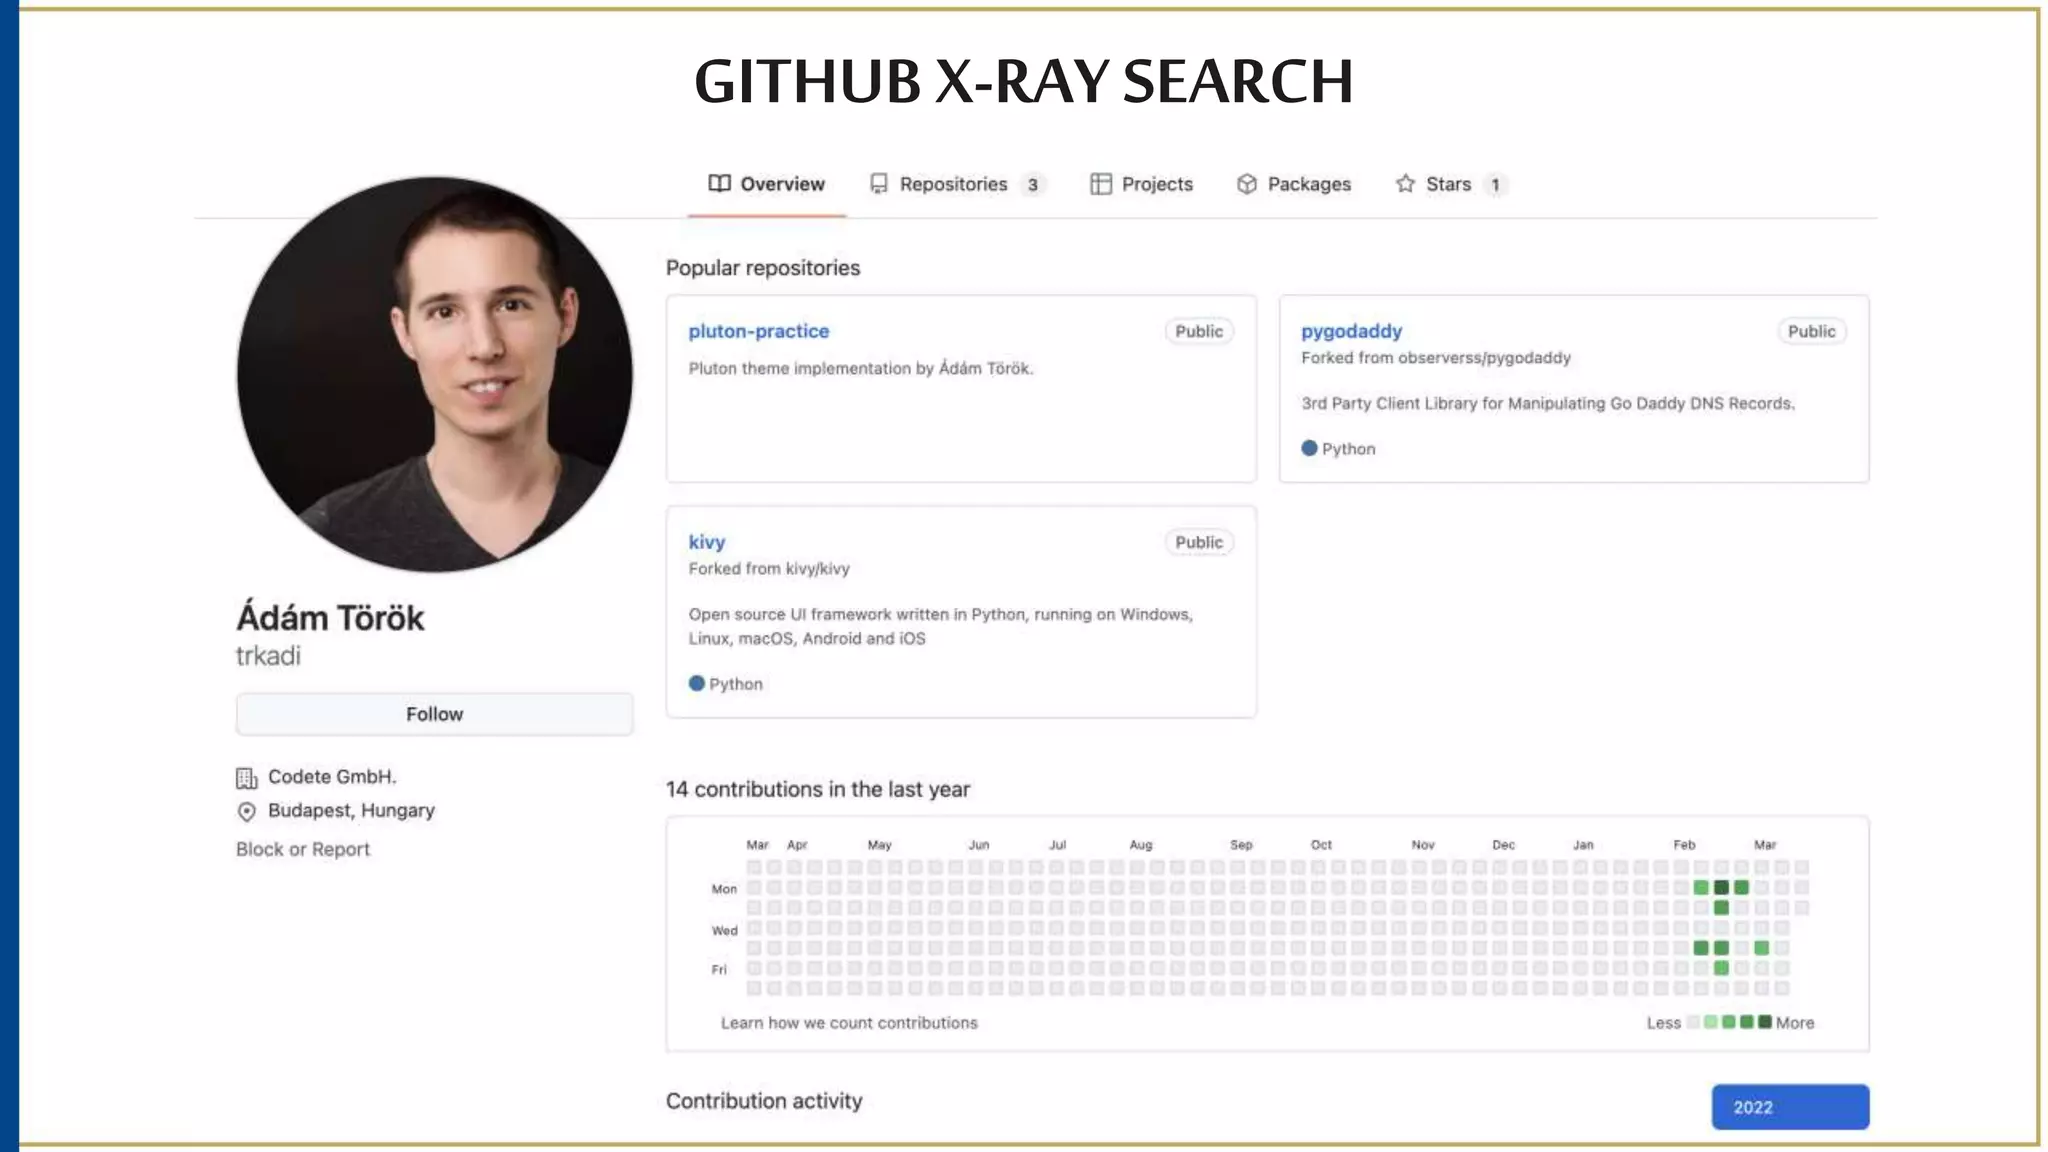Image resolution: width=2048 pixels, height=1152 pixels.
Task: Follow user trkadi
Action: coord(434,714)
